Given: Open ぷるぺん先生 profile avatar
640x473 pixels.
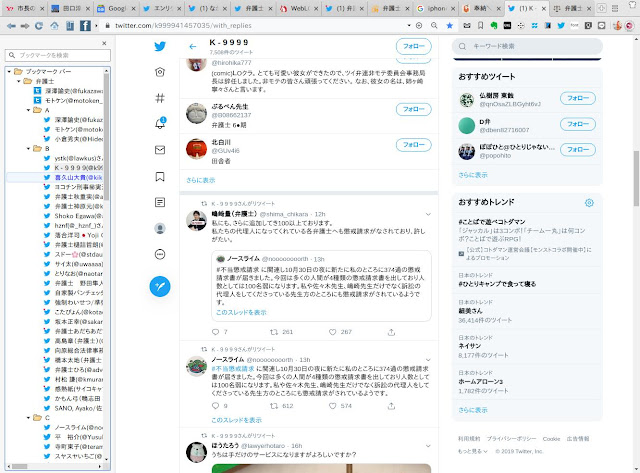Looking at the screenshot, I should [196, 113].
